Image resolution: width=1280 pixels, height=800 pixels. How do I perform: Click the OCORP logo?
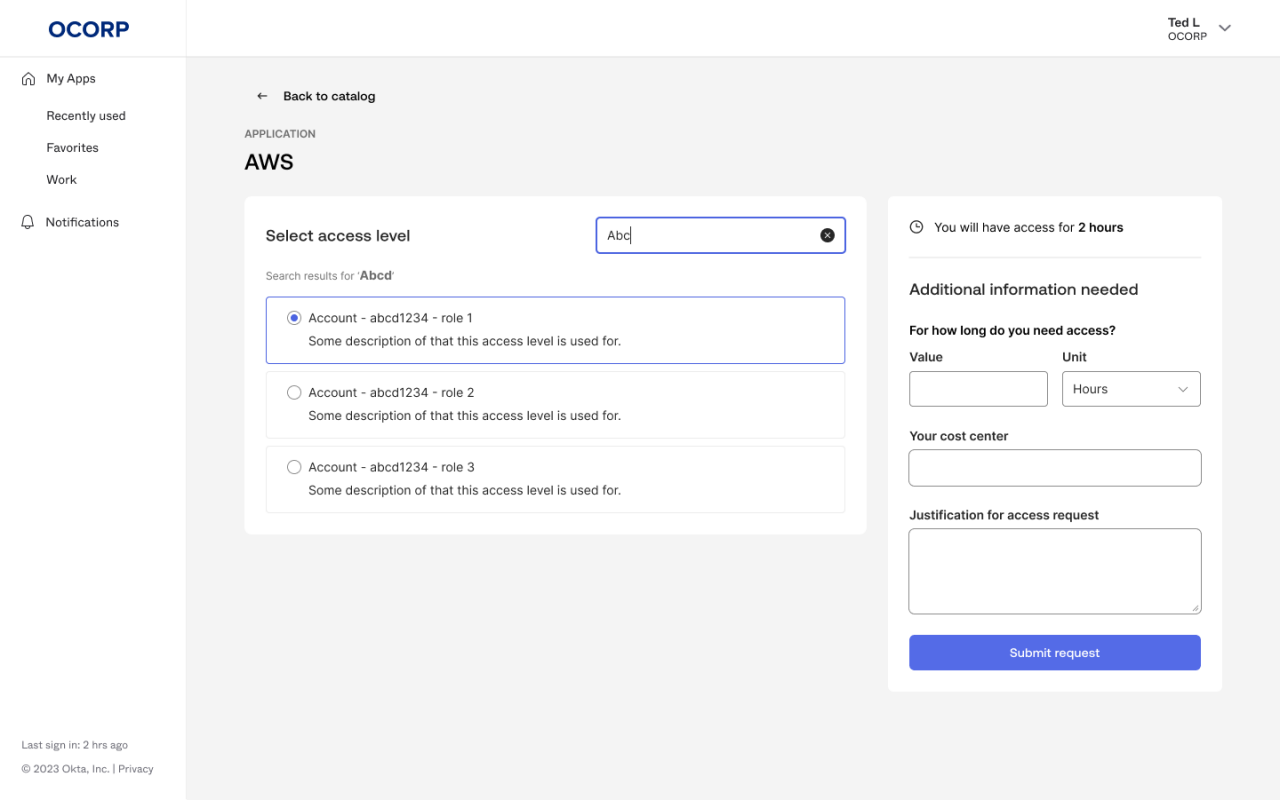(88, 29)
